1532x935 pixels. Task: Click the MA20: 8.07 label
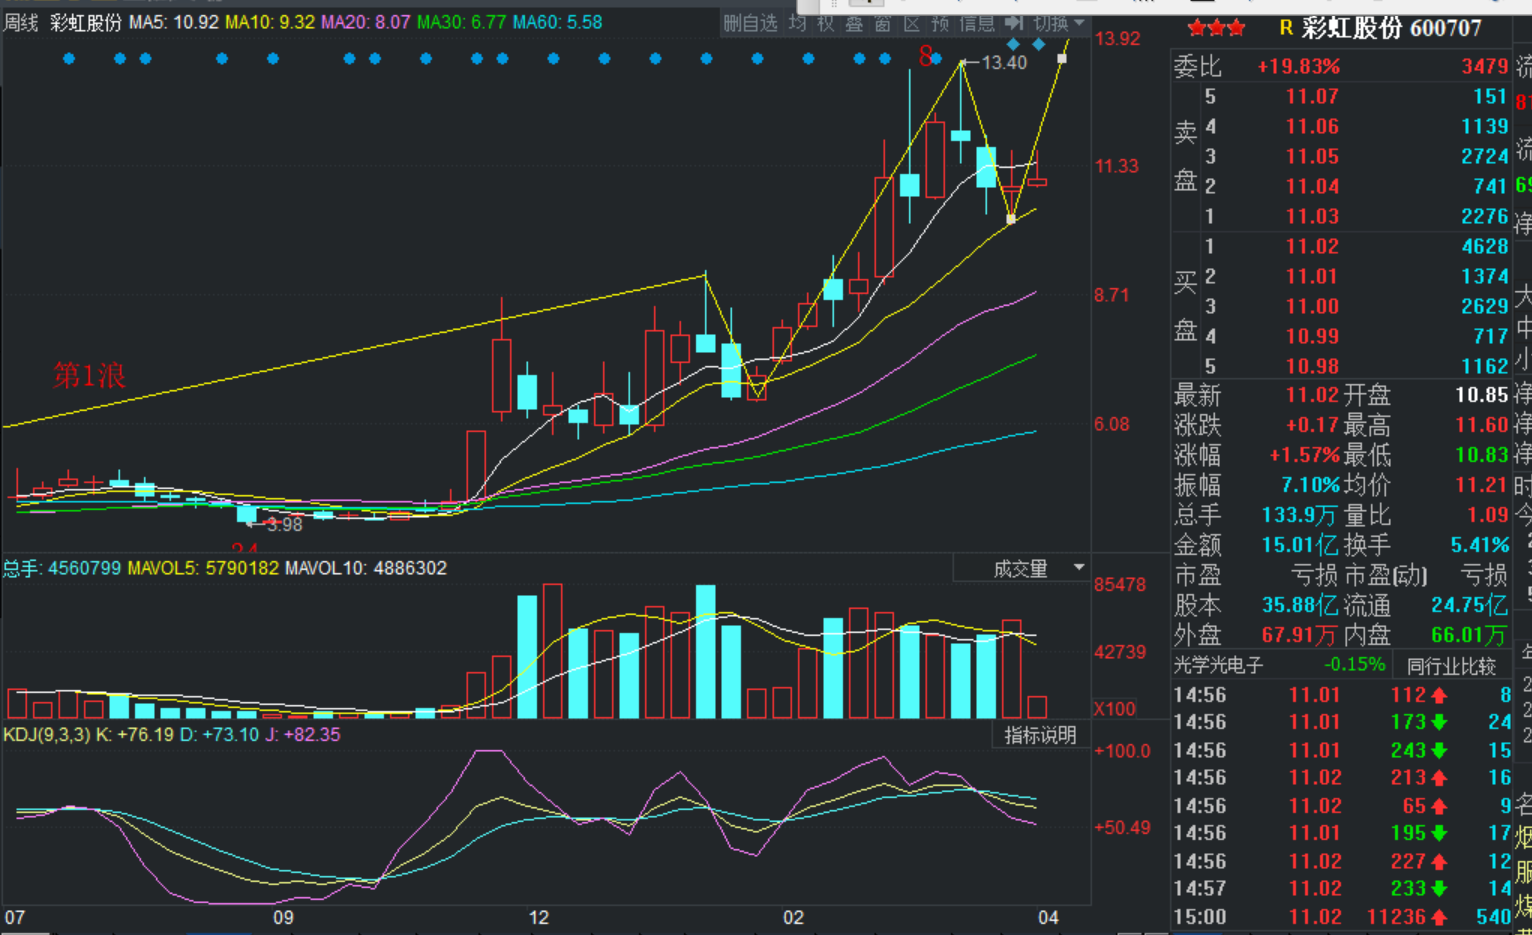pos(365,22)
